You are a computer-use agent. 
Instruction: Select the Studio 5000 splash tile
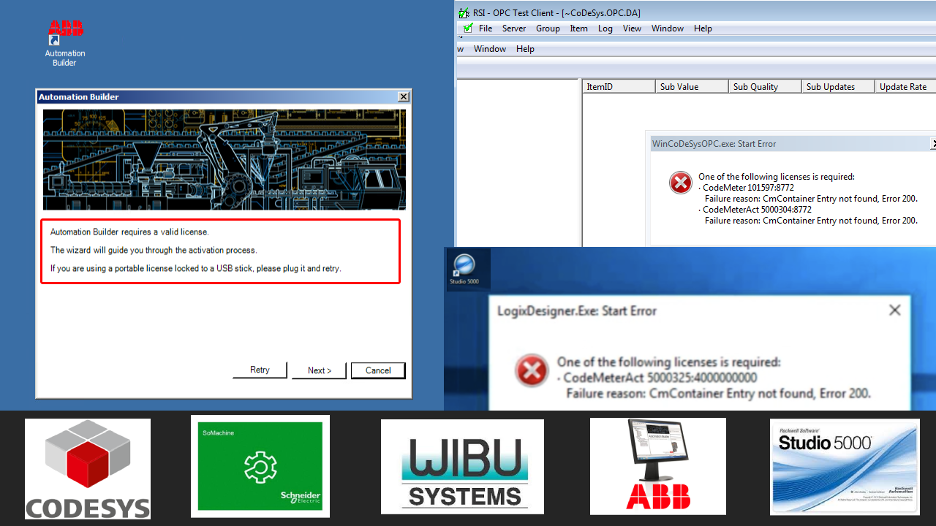[x=845, y=467]
